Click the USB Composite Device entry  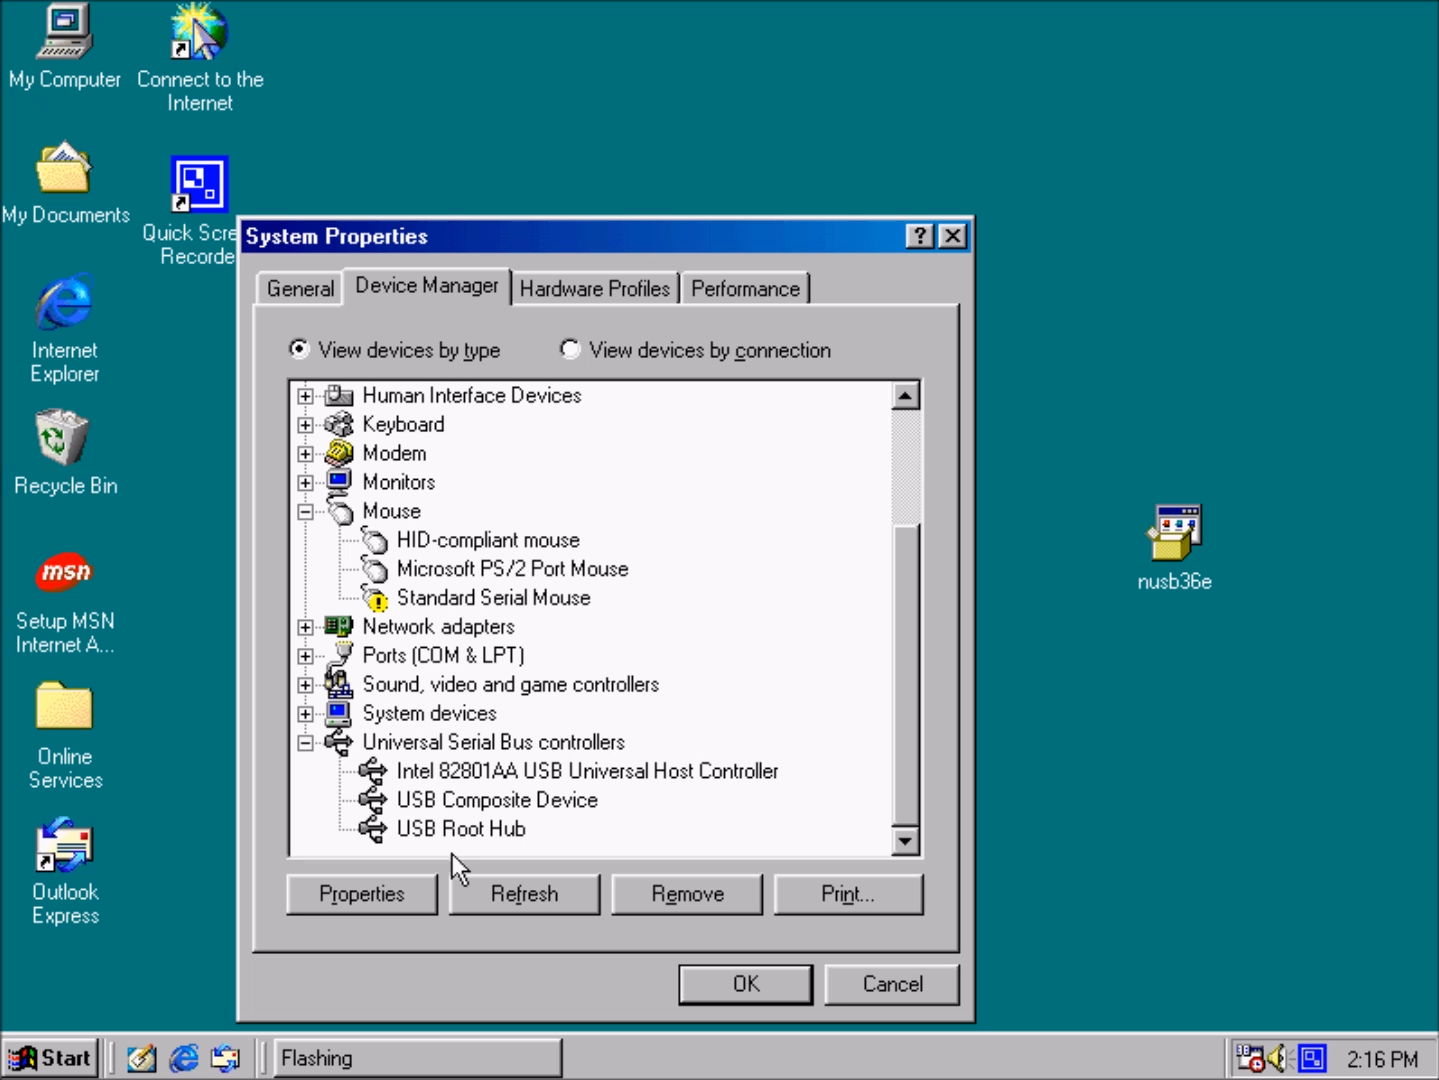(497, 799)
